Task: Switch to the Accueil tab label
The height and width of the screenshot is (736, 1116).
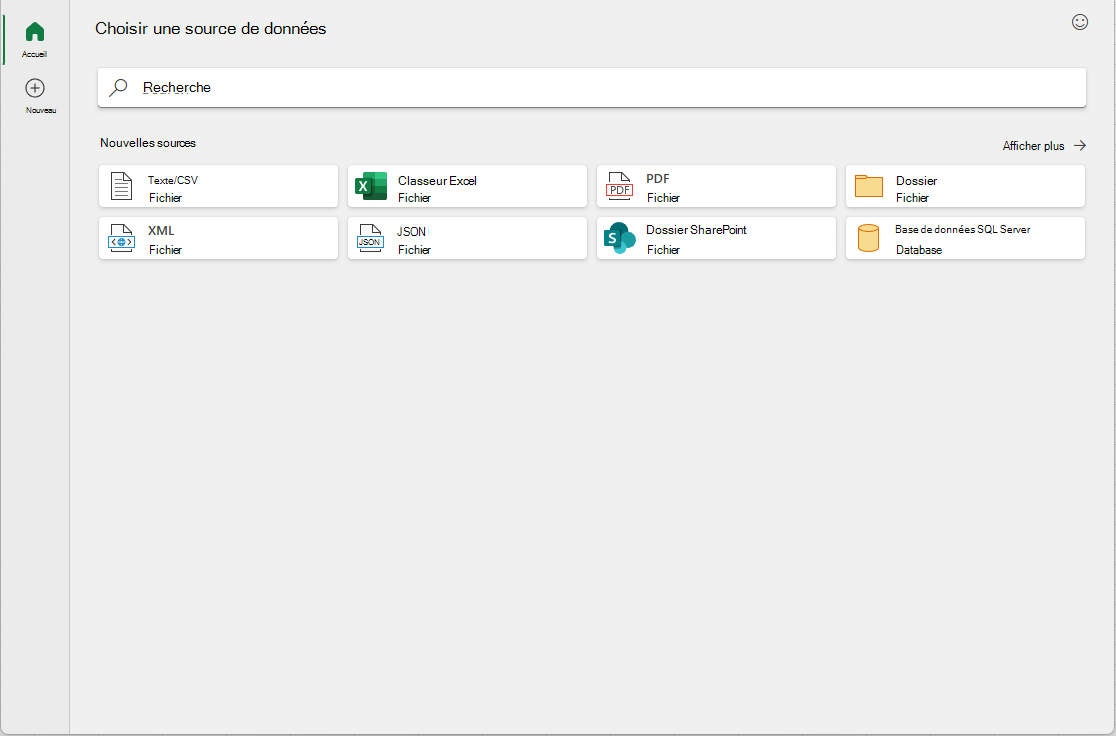Action: pyautogui.click(x=34, y=54)
